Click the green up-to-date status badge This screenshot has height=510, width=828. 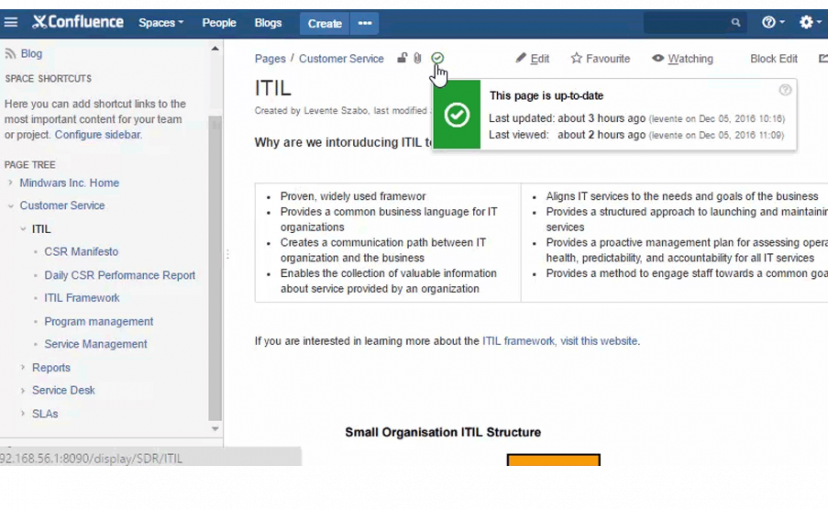(x=457, y=115)
